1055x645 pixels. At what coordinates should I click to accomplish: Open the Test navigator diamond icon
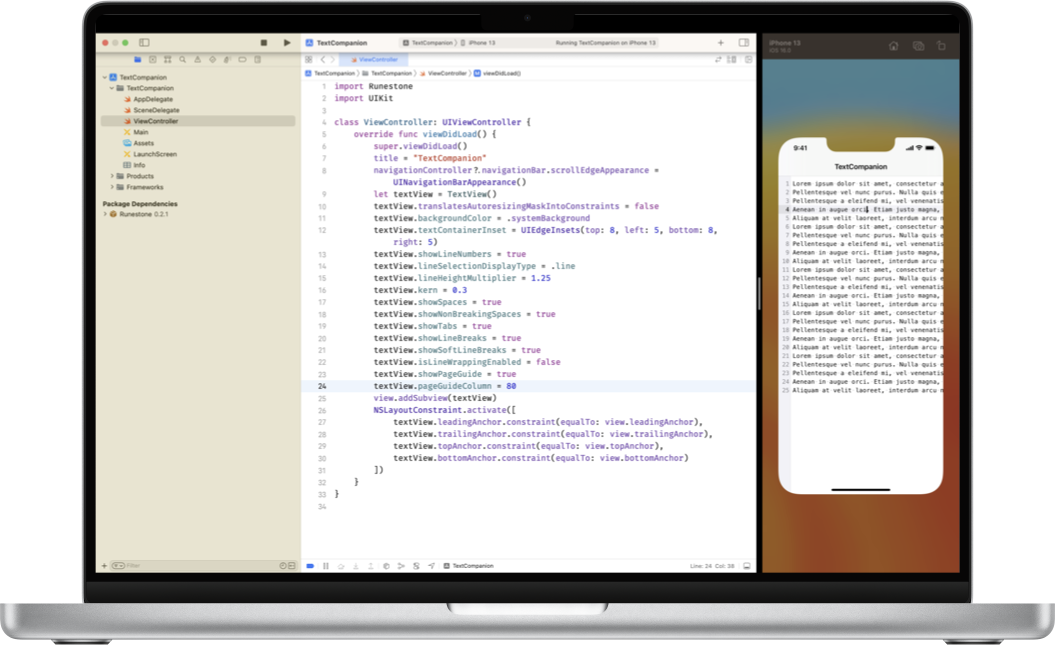[213, 59]
